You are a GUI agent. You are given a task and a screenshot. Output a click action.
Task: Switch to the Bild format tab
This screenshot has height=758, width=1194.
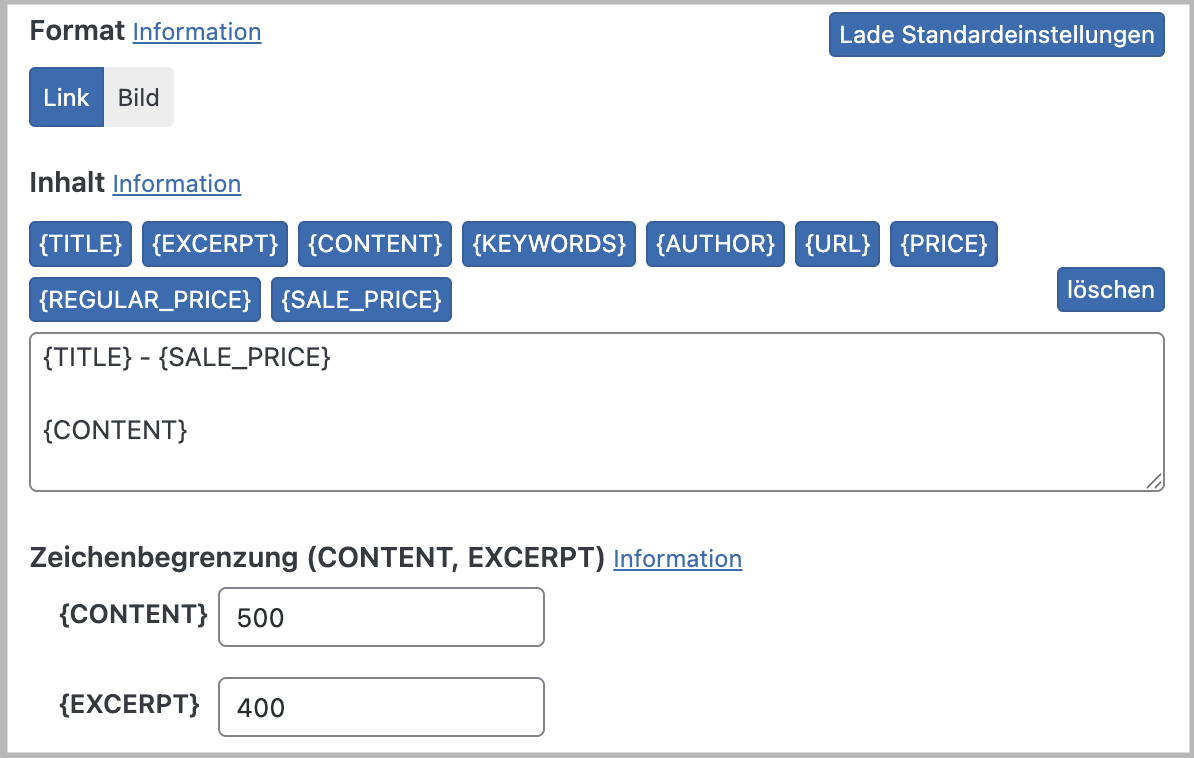pyautogui.click(x=138, y=97)
